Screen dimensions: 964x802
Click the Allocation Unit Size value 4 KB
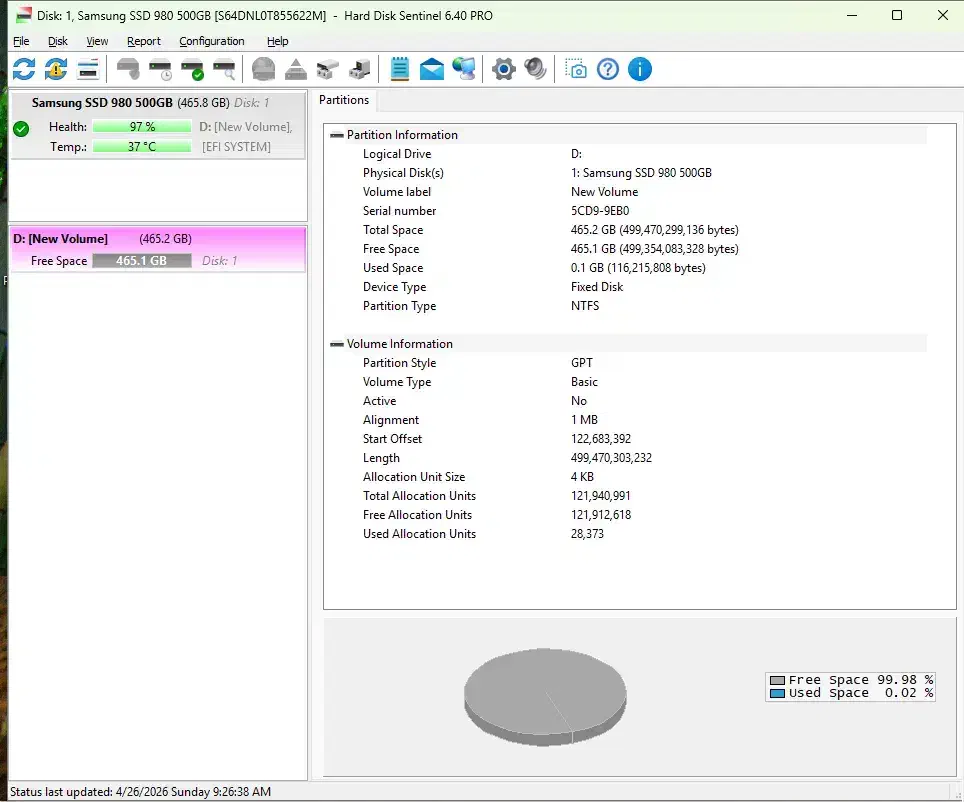[x=582, y=477]
